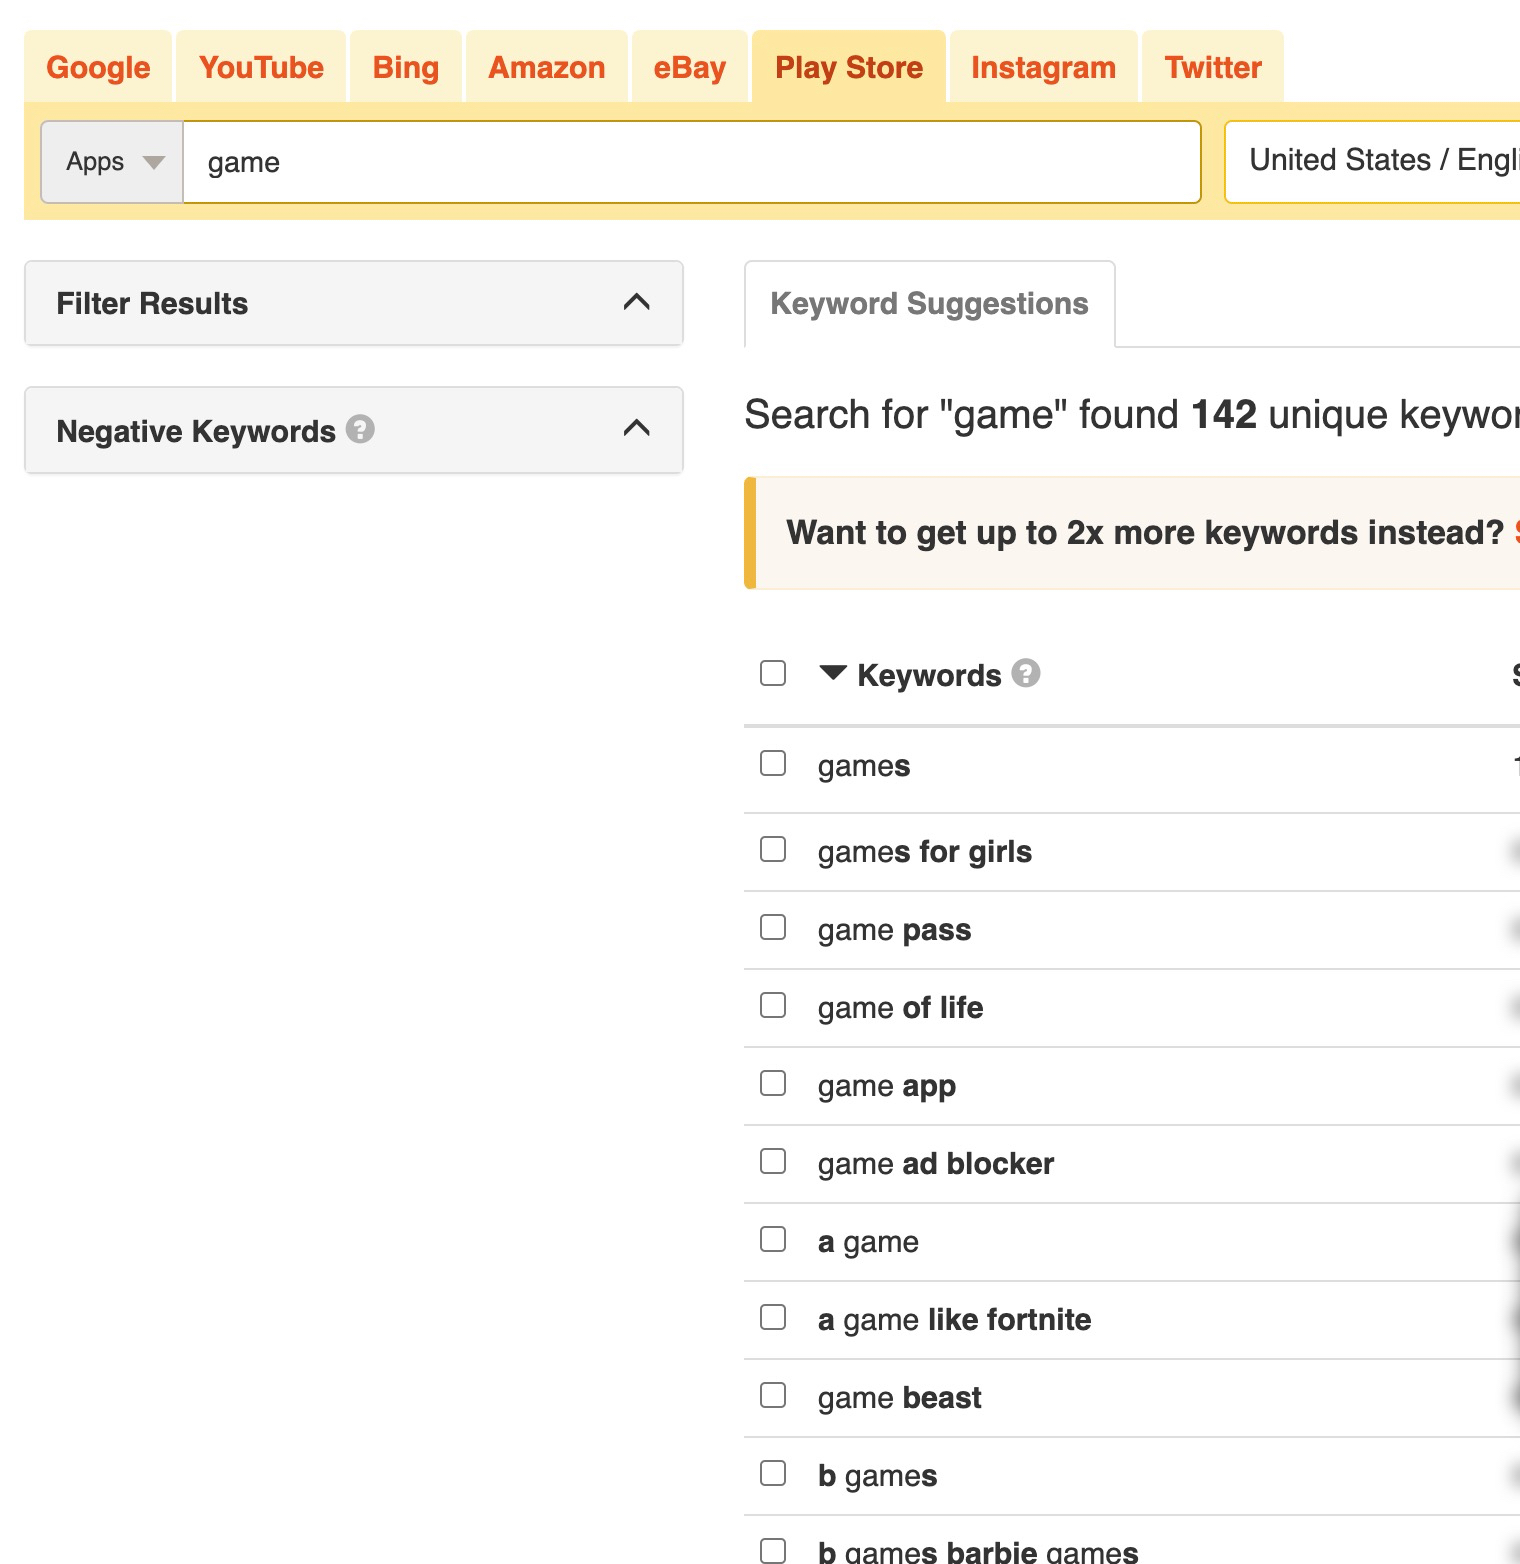1520x1564 pixels.
Task: Open the Amazon search tab
Action: [x=546, y=67]
